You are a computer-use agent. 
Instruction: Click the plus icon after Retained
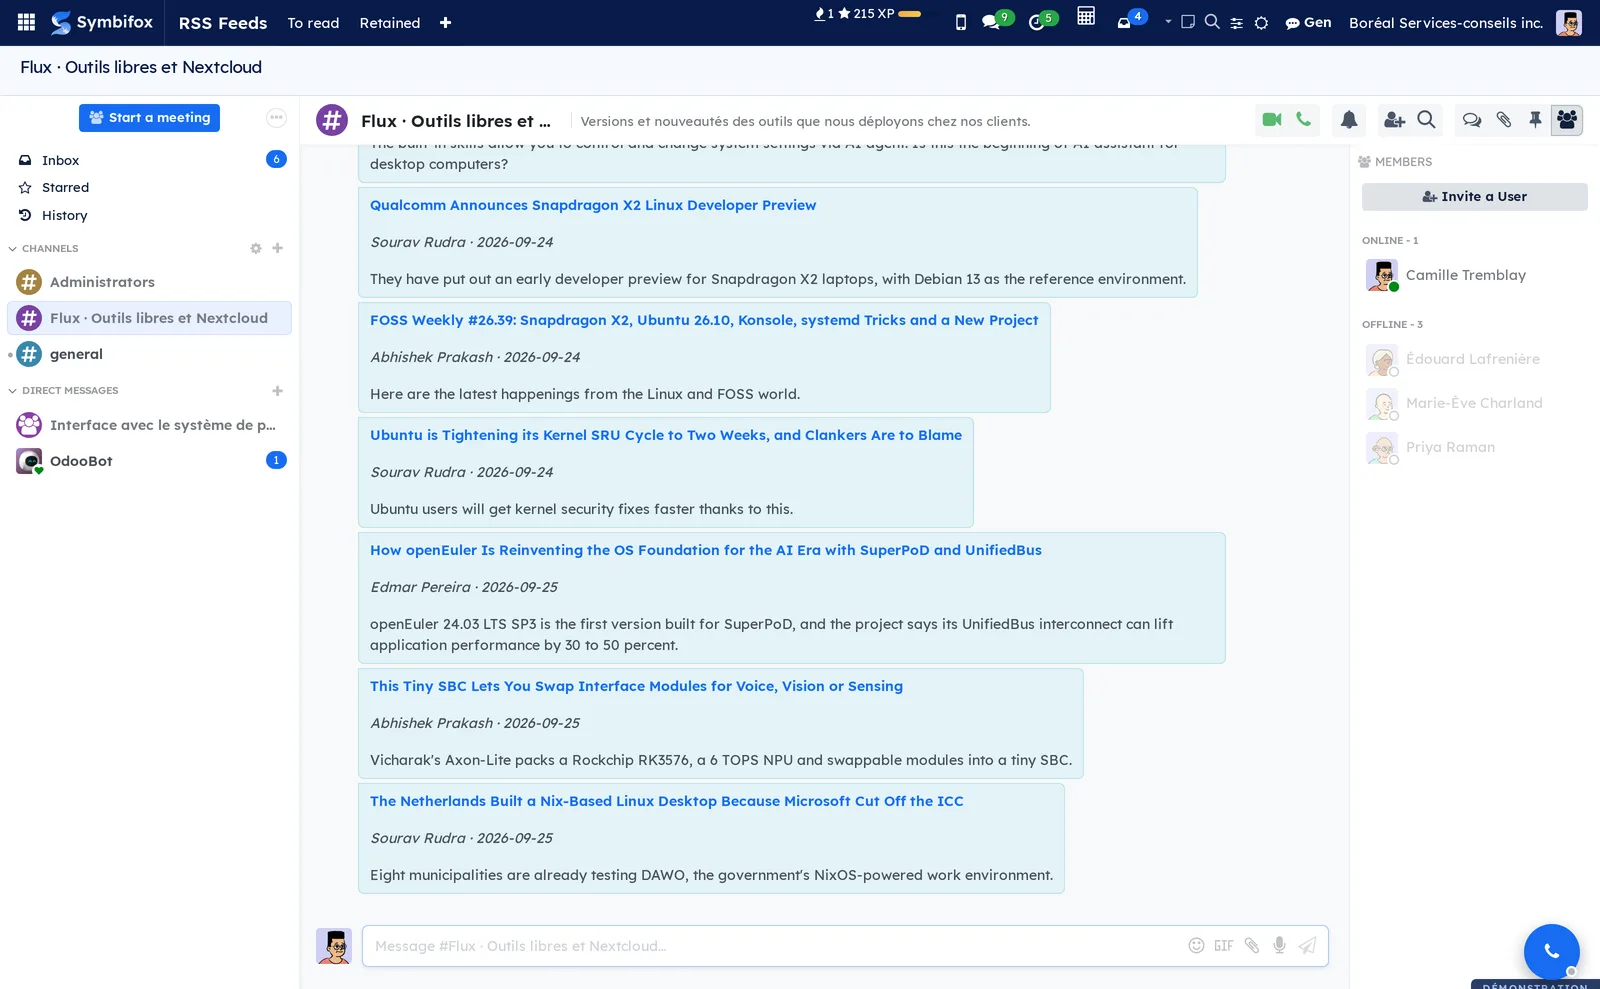point(445,23)
